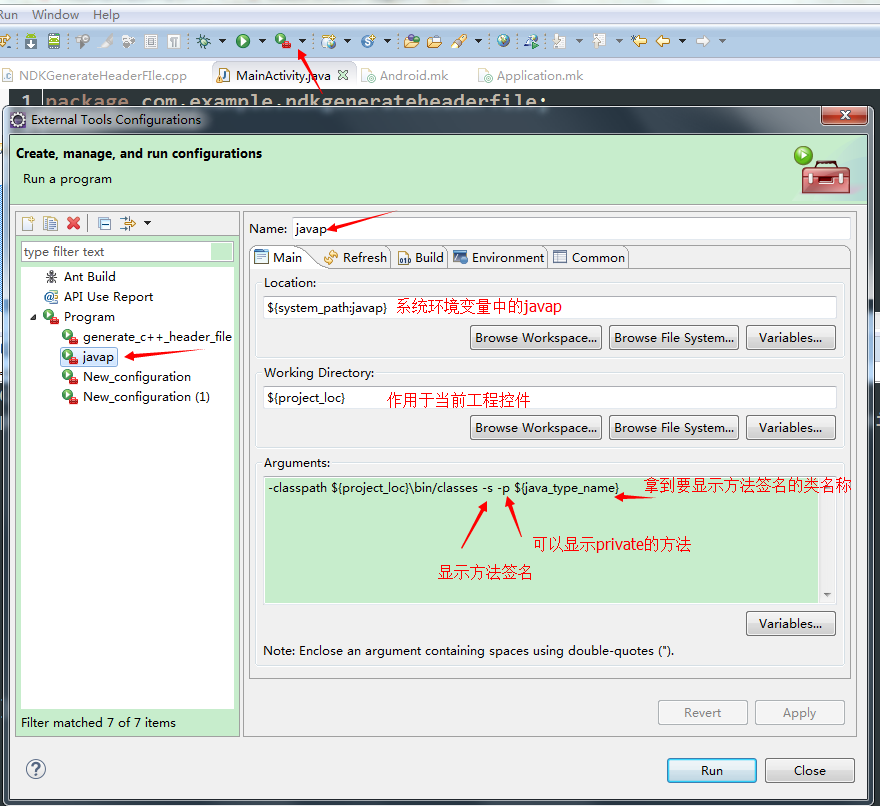The width and height of the screenshot is (880, 806).
Task: Click the Run button in dialog
Action: (712, 771)
